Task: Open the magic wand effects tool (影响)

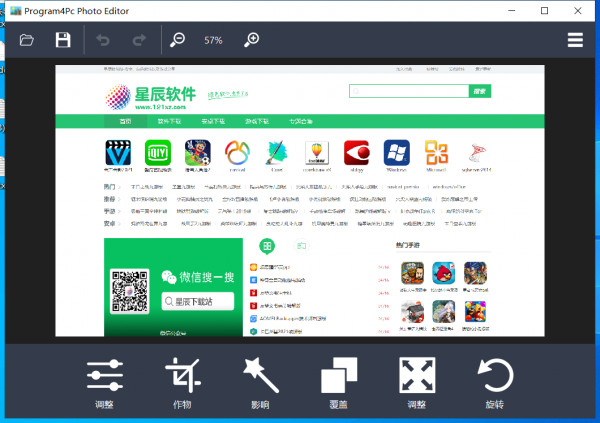Action: coord(261,383)
